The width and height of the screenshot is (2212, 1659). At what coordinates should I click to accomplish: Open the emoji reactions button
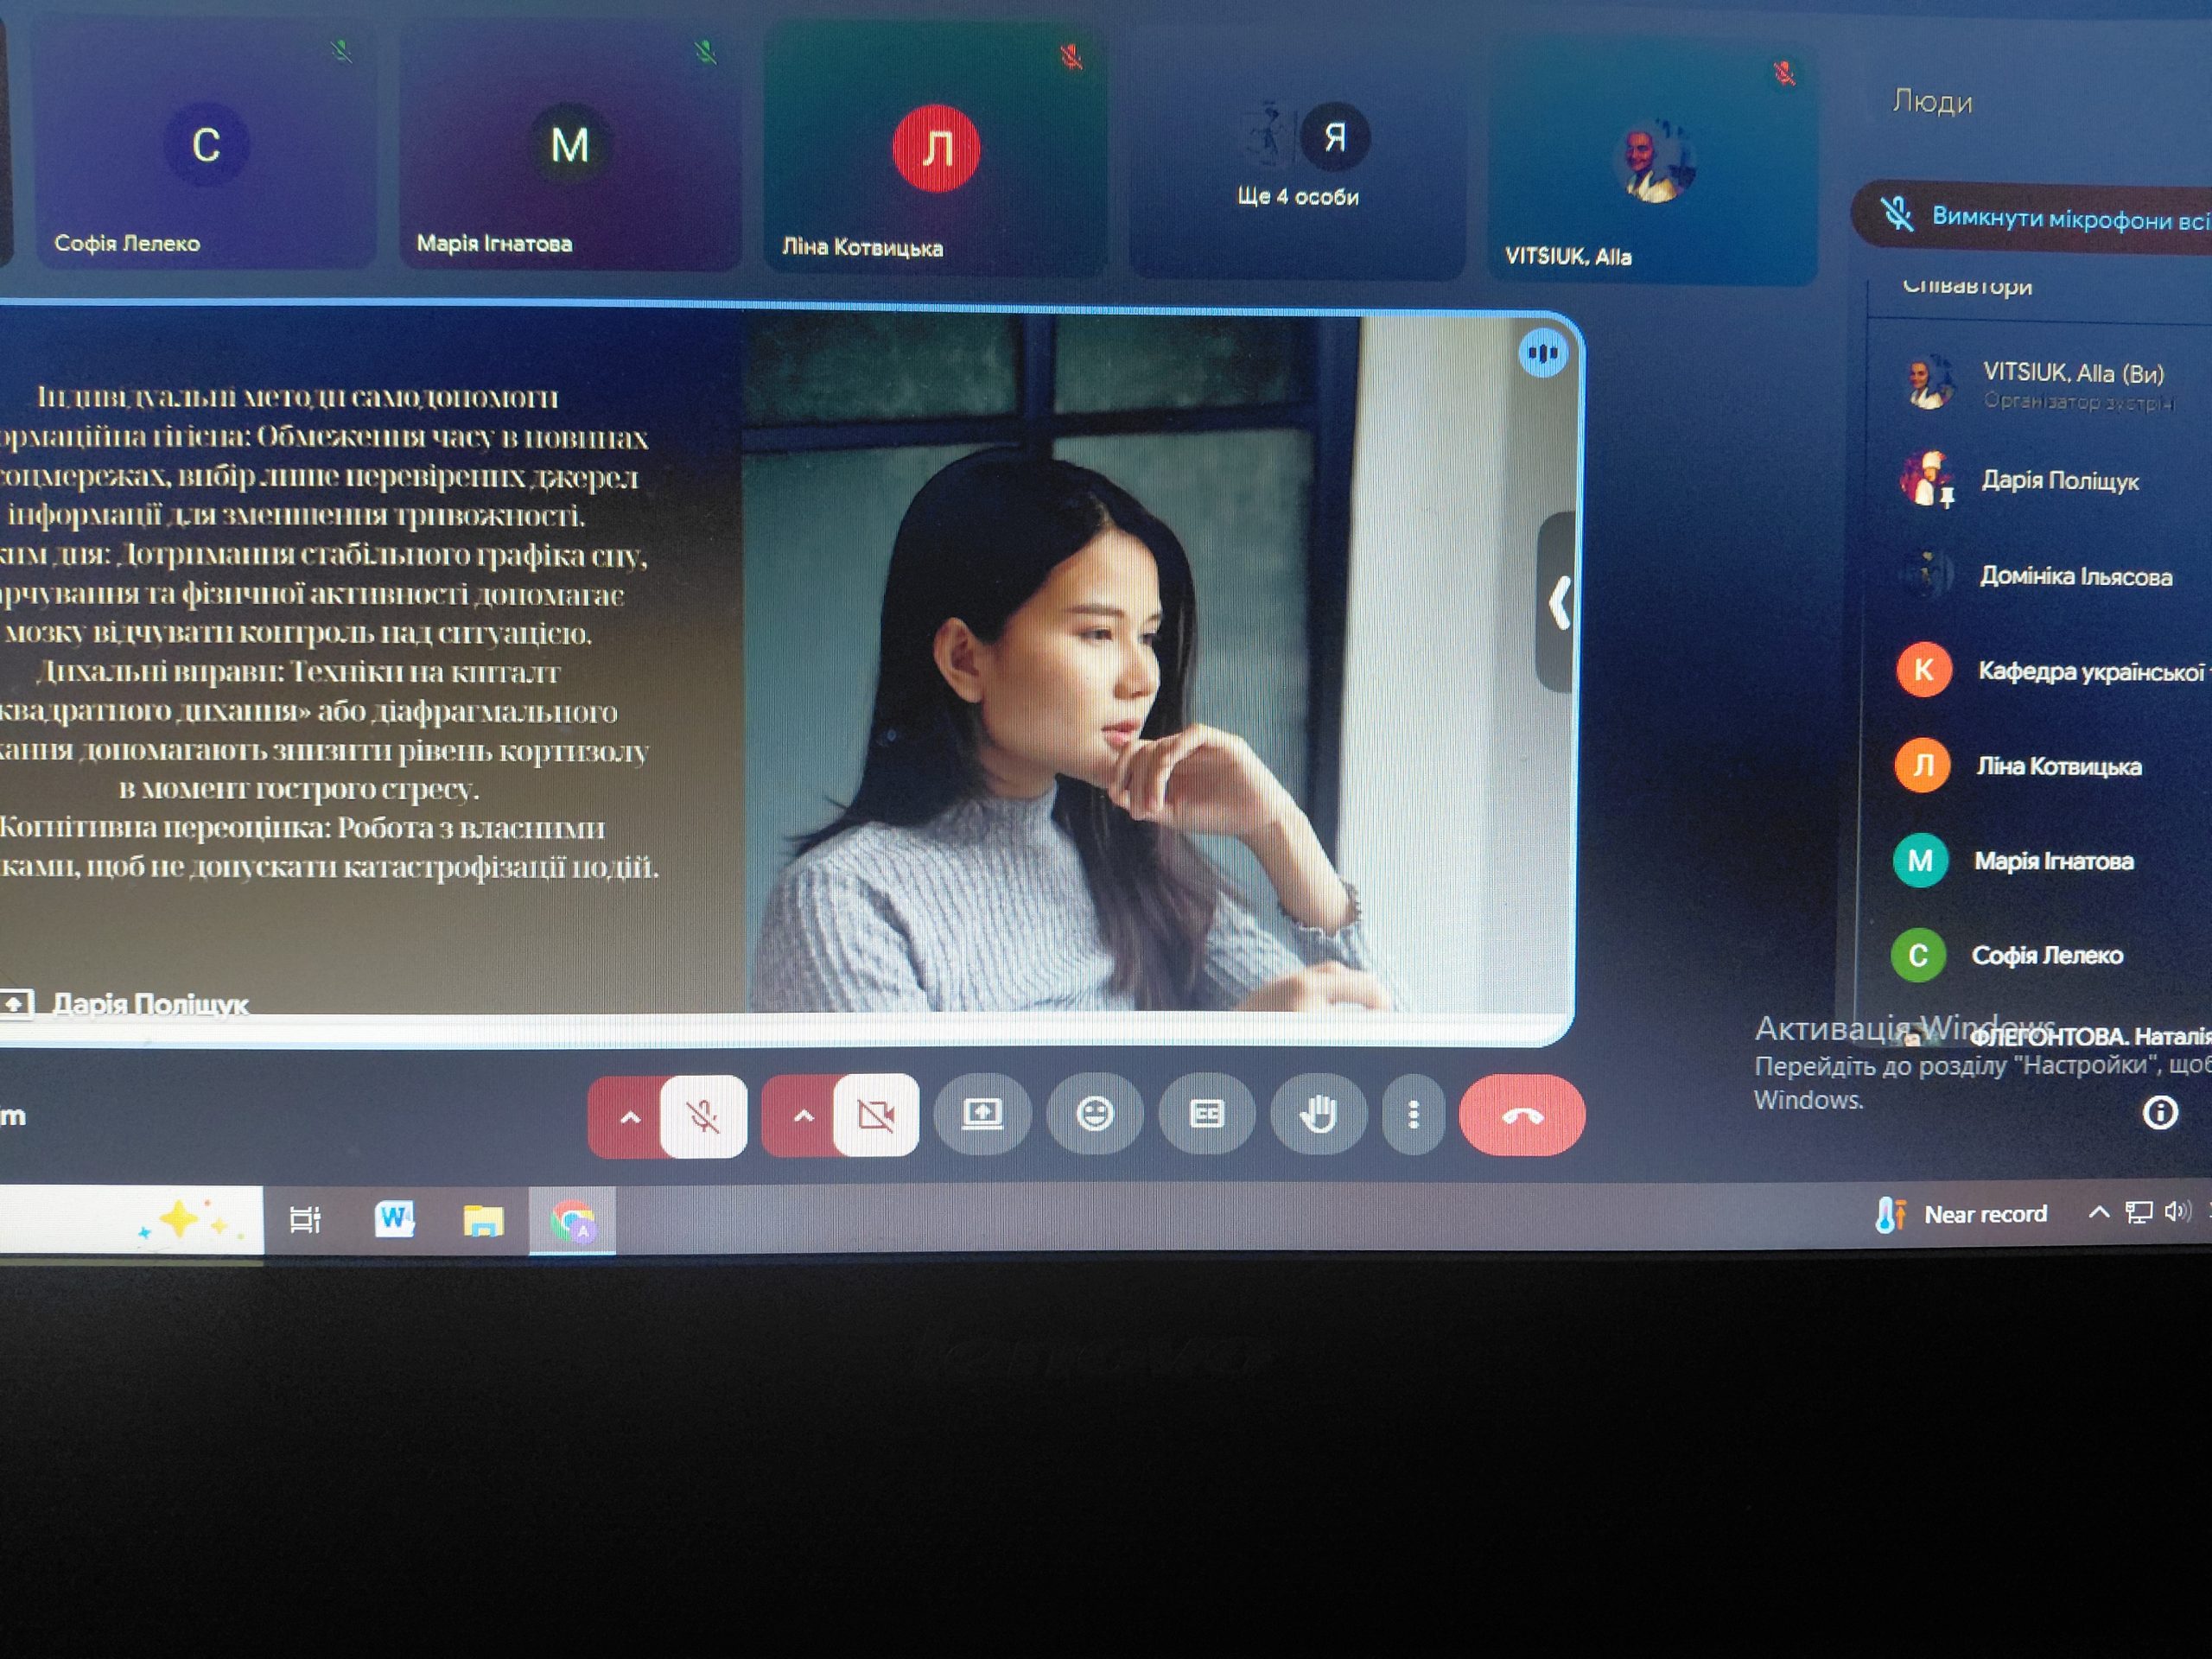pos(1094,1114)
